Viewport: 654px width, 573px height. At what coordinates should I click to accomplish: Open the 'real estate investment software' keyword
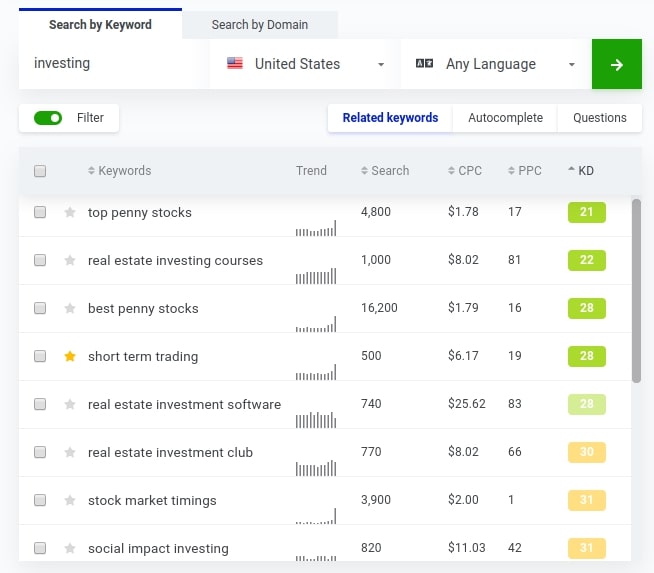click(x=184, y=404)
